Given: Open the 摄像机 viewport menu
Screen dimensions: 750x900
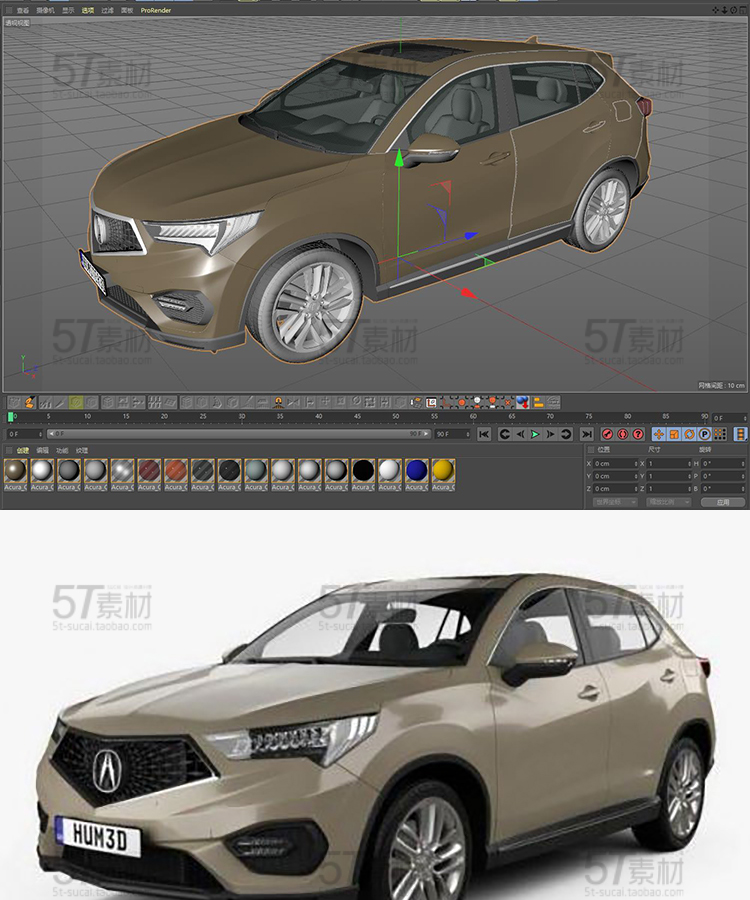Looking at the screenshot, I should 45,10.
